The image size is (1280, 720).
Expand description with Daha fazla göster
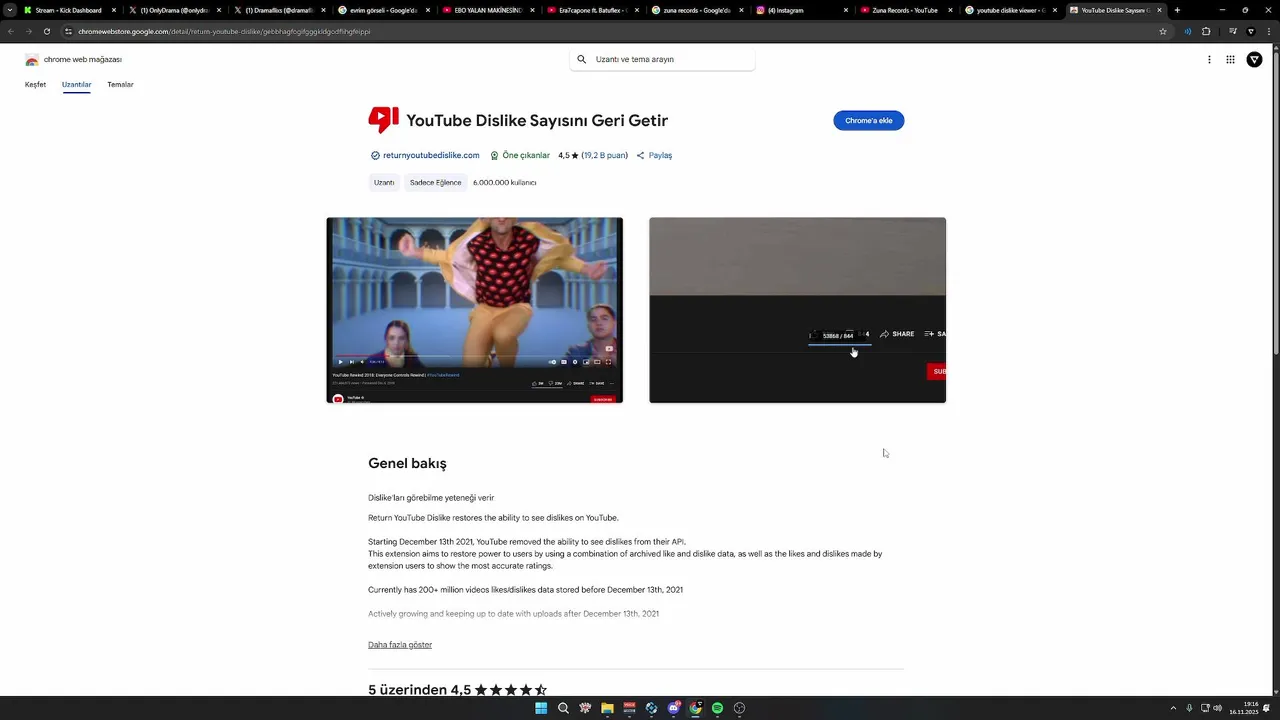tap(400, 645)
